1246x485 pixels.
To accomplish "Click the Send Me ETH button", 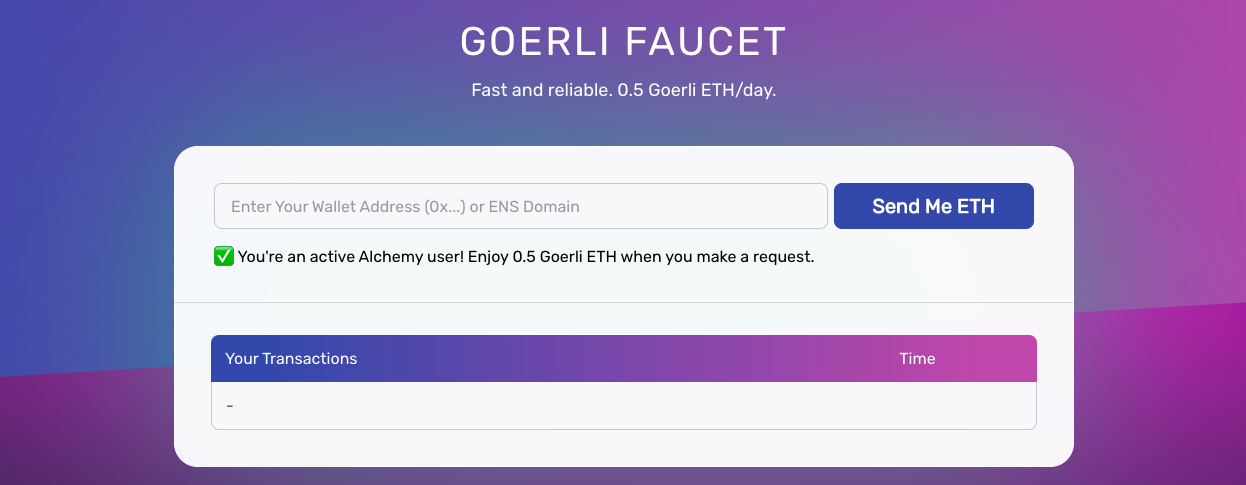I will (x=934, y=206).
